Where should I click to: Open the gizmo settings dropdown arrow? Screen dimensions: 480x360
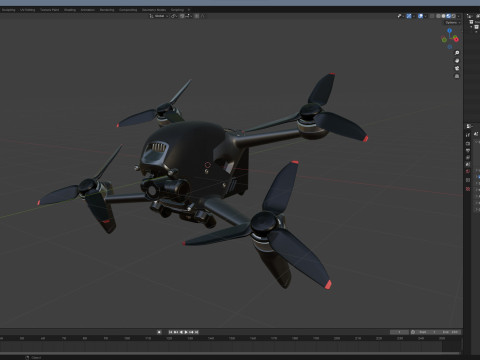(414, 16)
